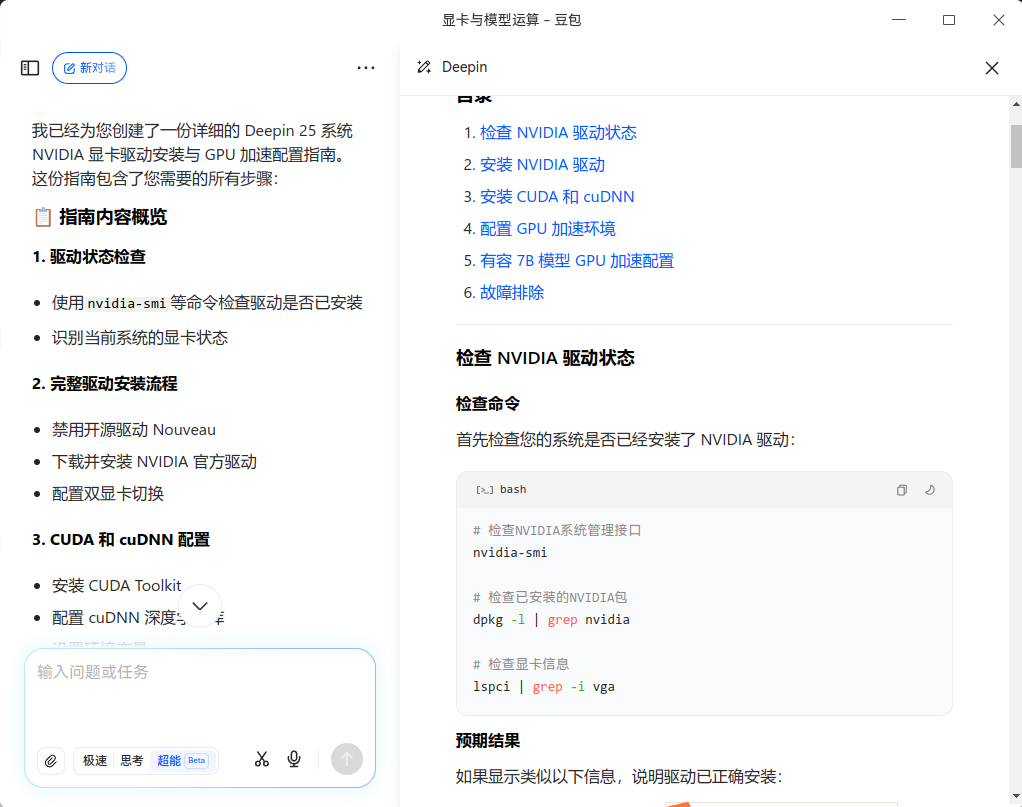The width and height of the screenshot is (1022, 807).
Task: Attach a file with the paperclip icon
Action: 51,760
